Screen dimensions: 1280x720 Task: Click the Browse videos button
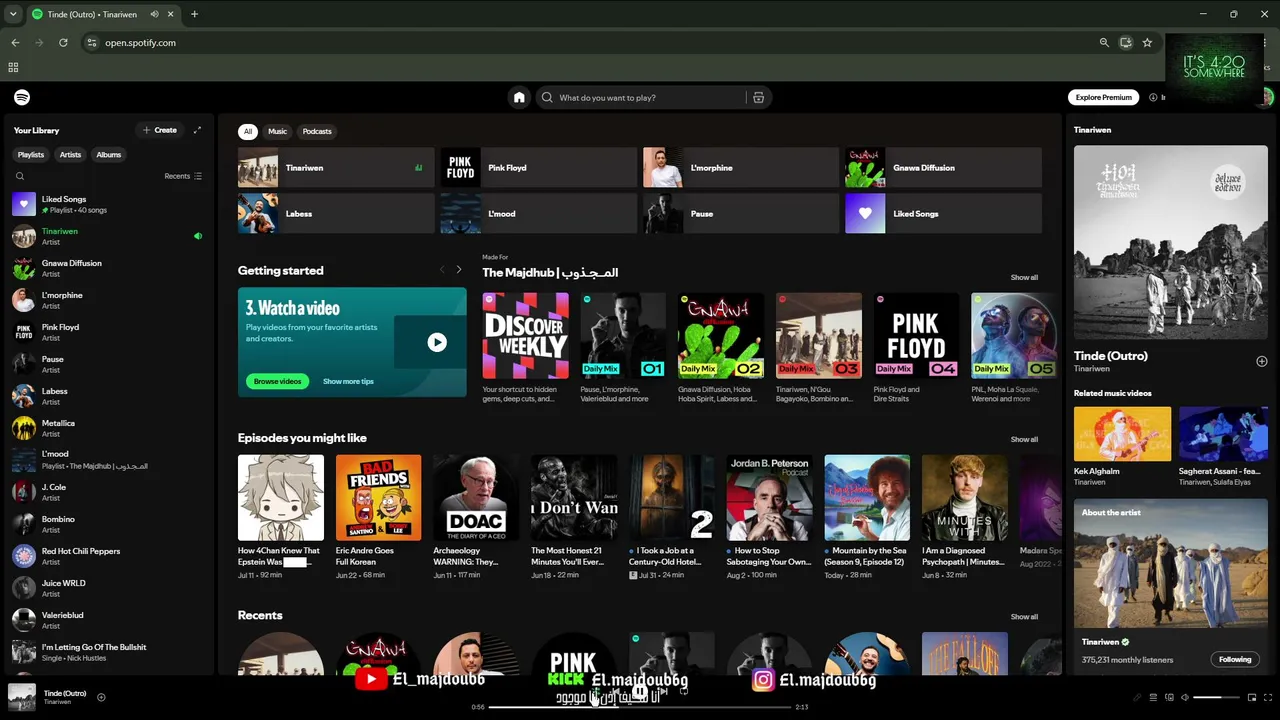[277, 381]
